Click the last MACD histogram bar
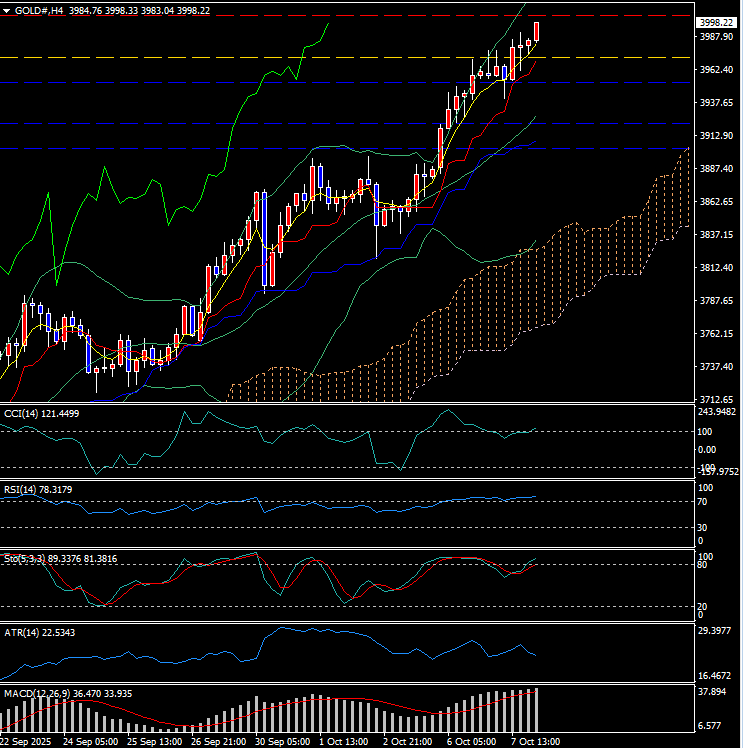 pos(538,709)
